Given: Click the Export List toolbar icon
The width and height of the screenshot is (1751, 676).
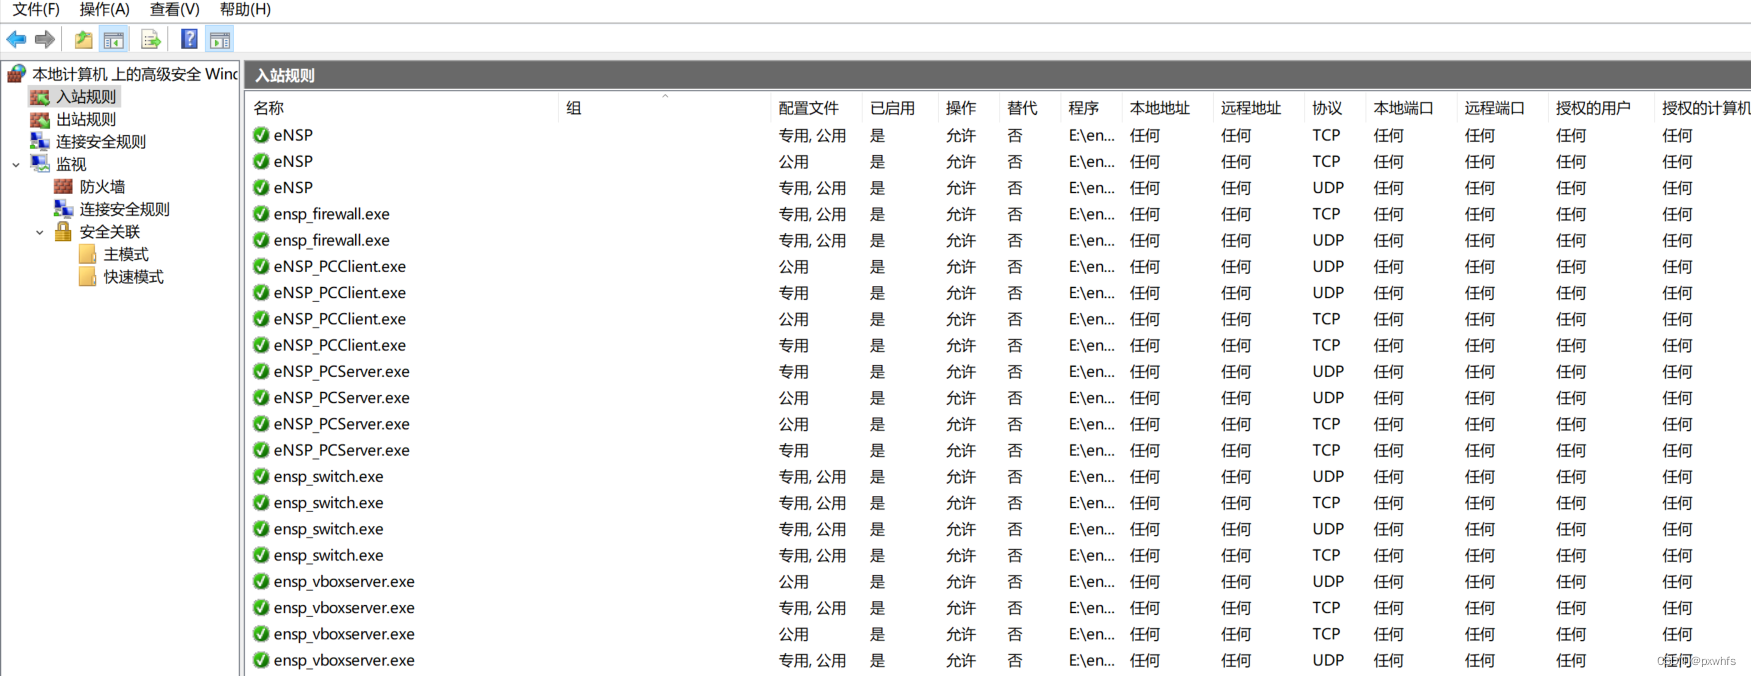Looking at the screenshot, I should 151,40.
